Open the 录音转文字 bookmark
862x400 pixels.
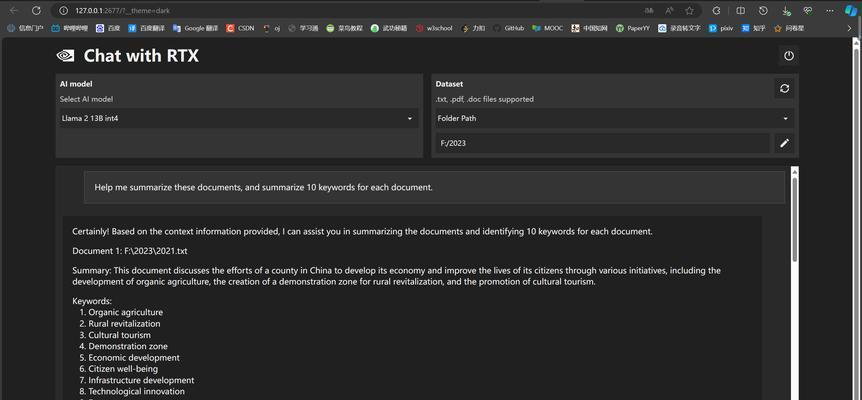pyautogui.click(x=679, y=28)
